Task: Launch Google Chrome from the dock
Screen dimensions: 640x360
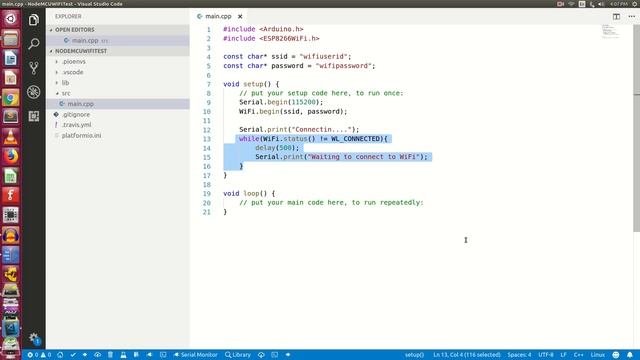Action: coord(11,98)
